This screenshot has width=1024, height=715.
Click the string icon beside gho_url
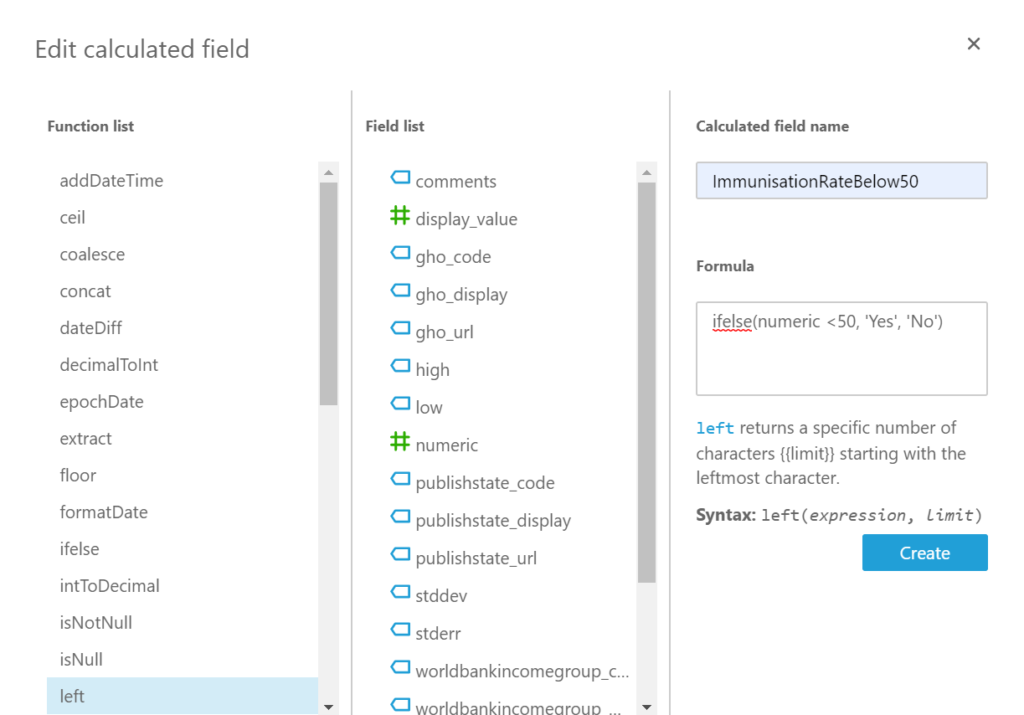[400, 328]
